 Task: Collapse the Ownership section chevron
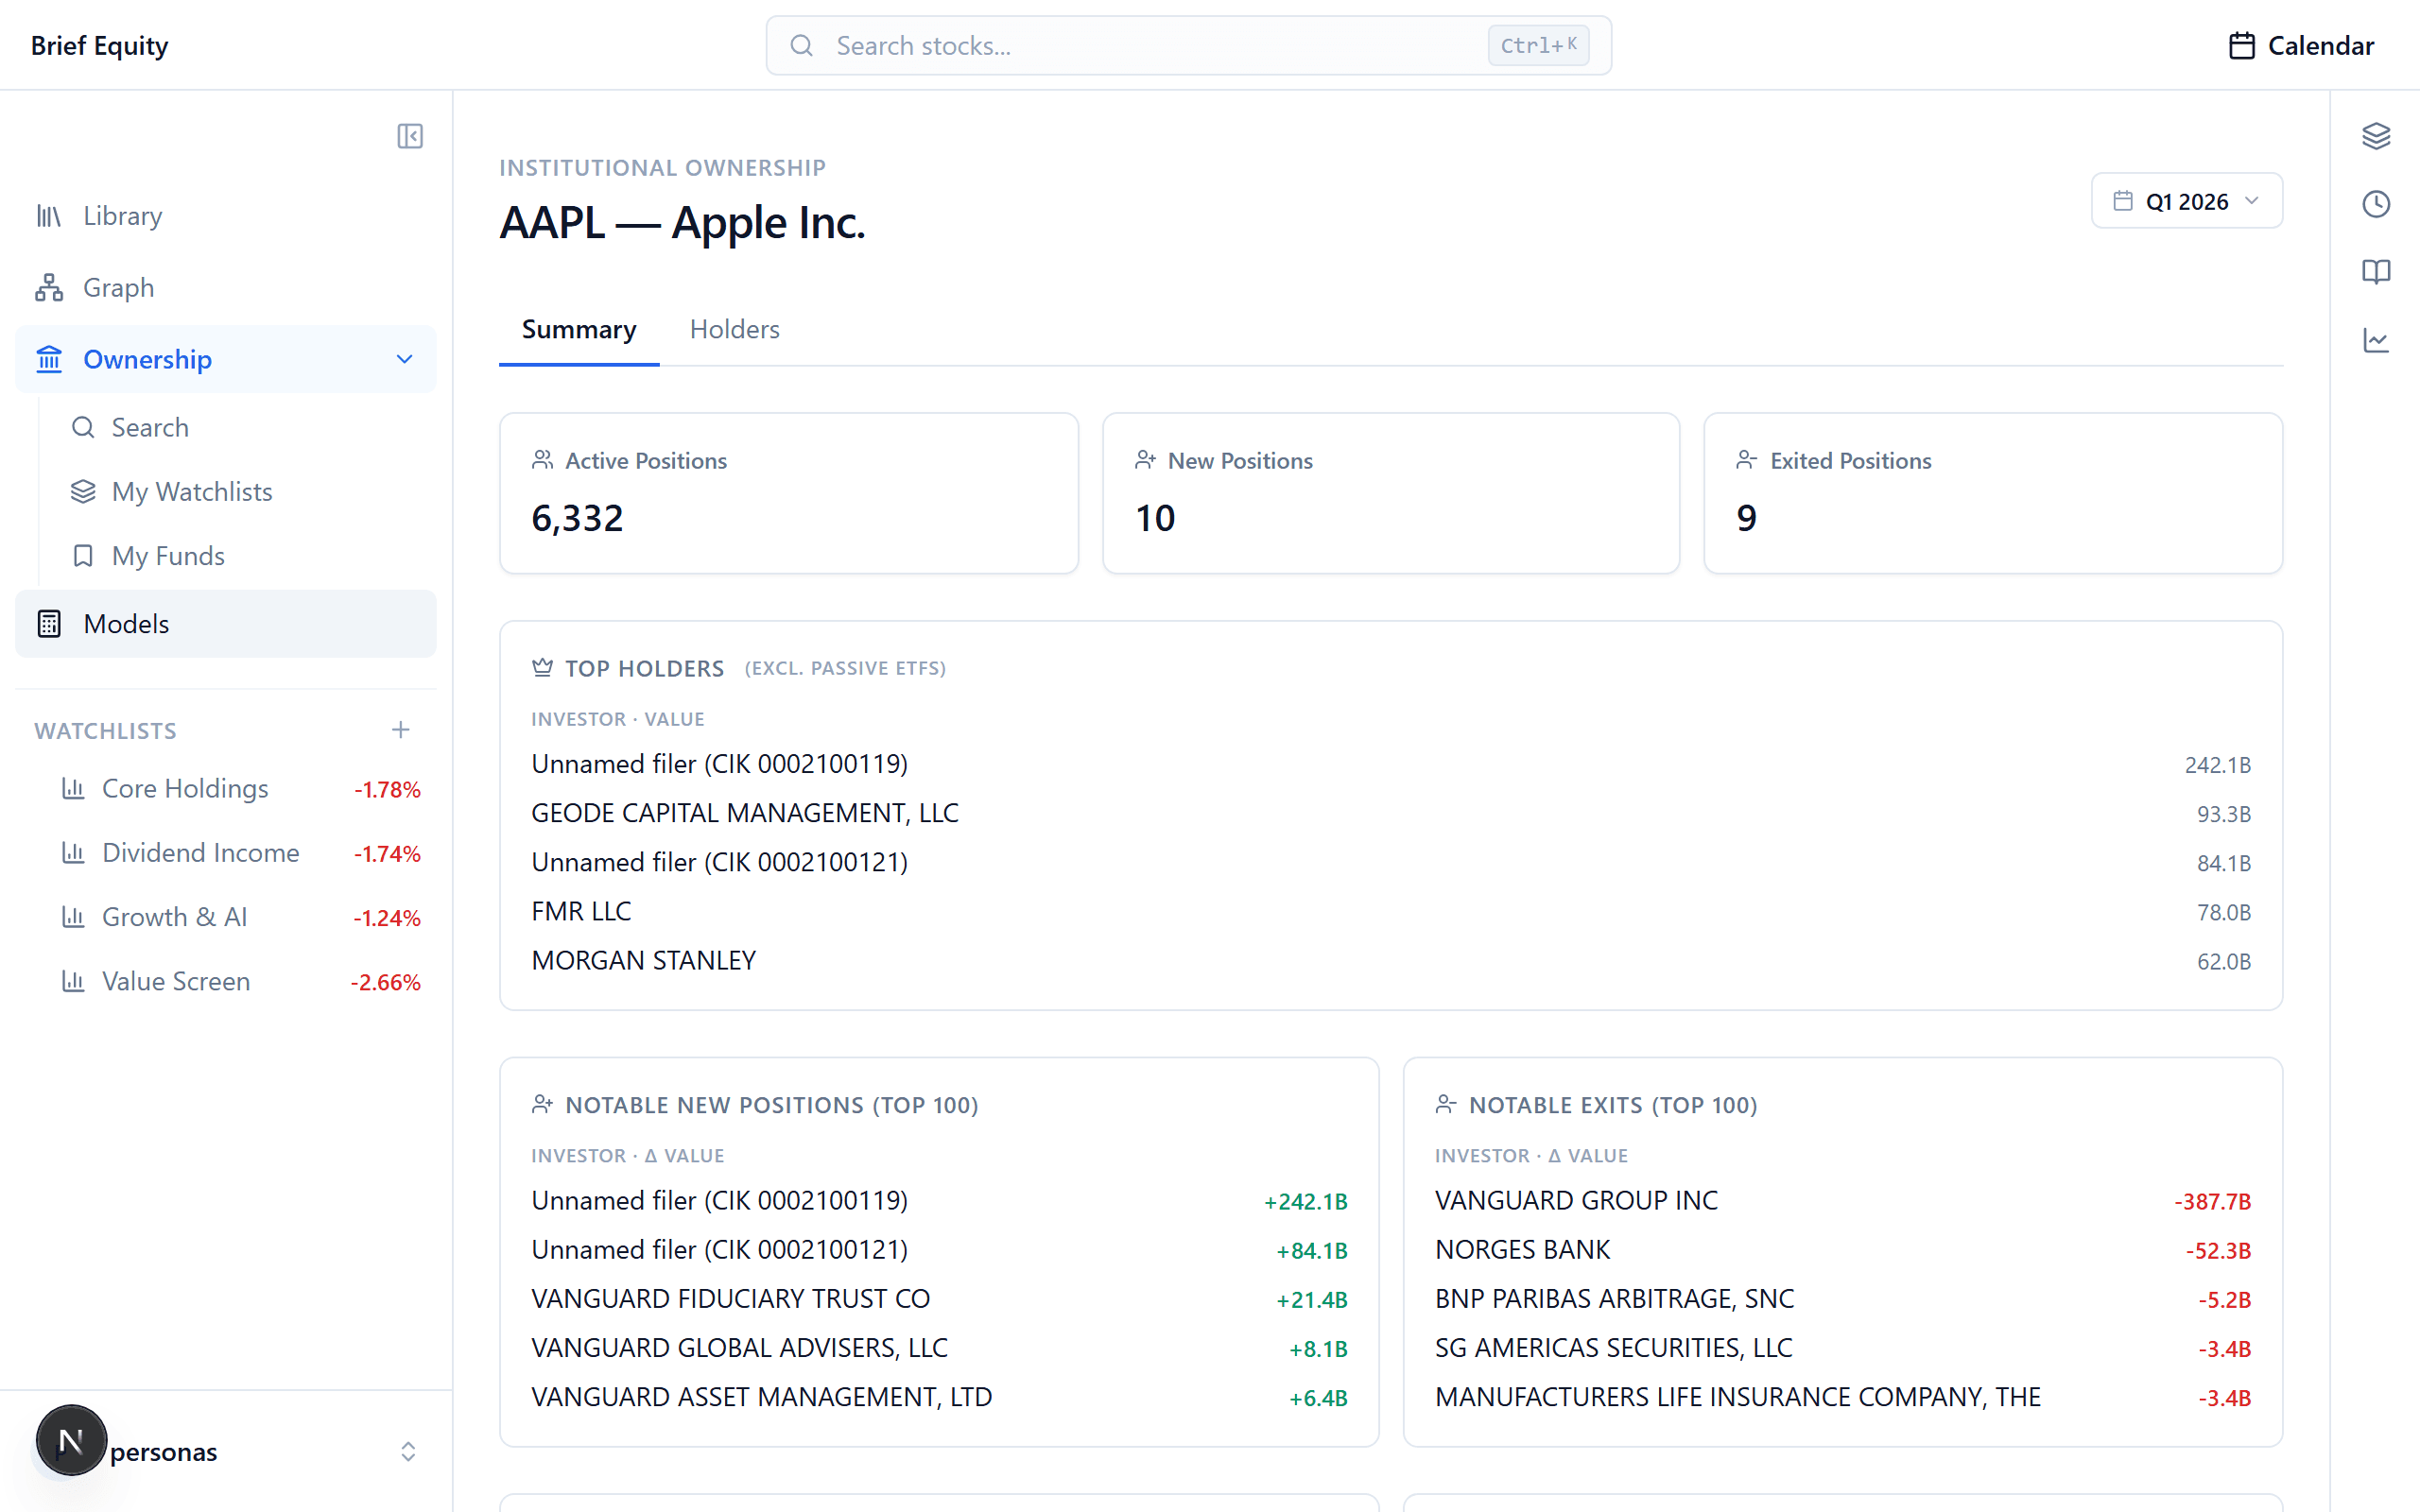click(405, 359)
